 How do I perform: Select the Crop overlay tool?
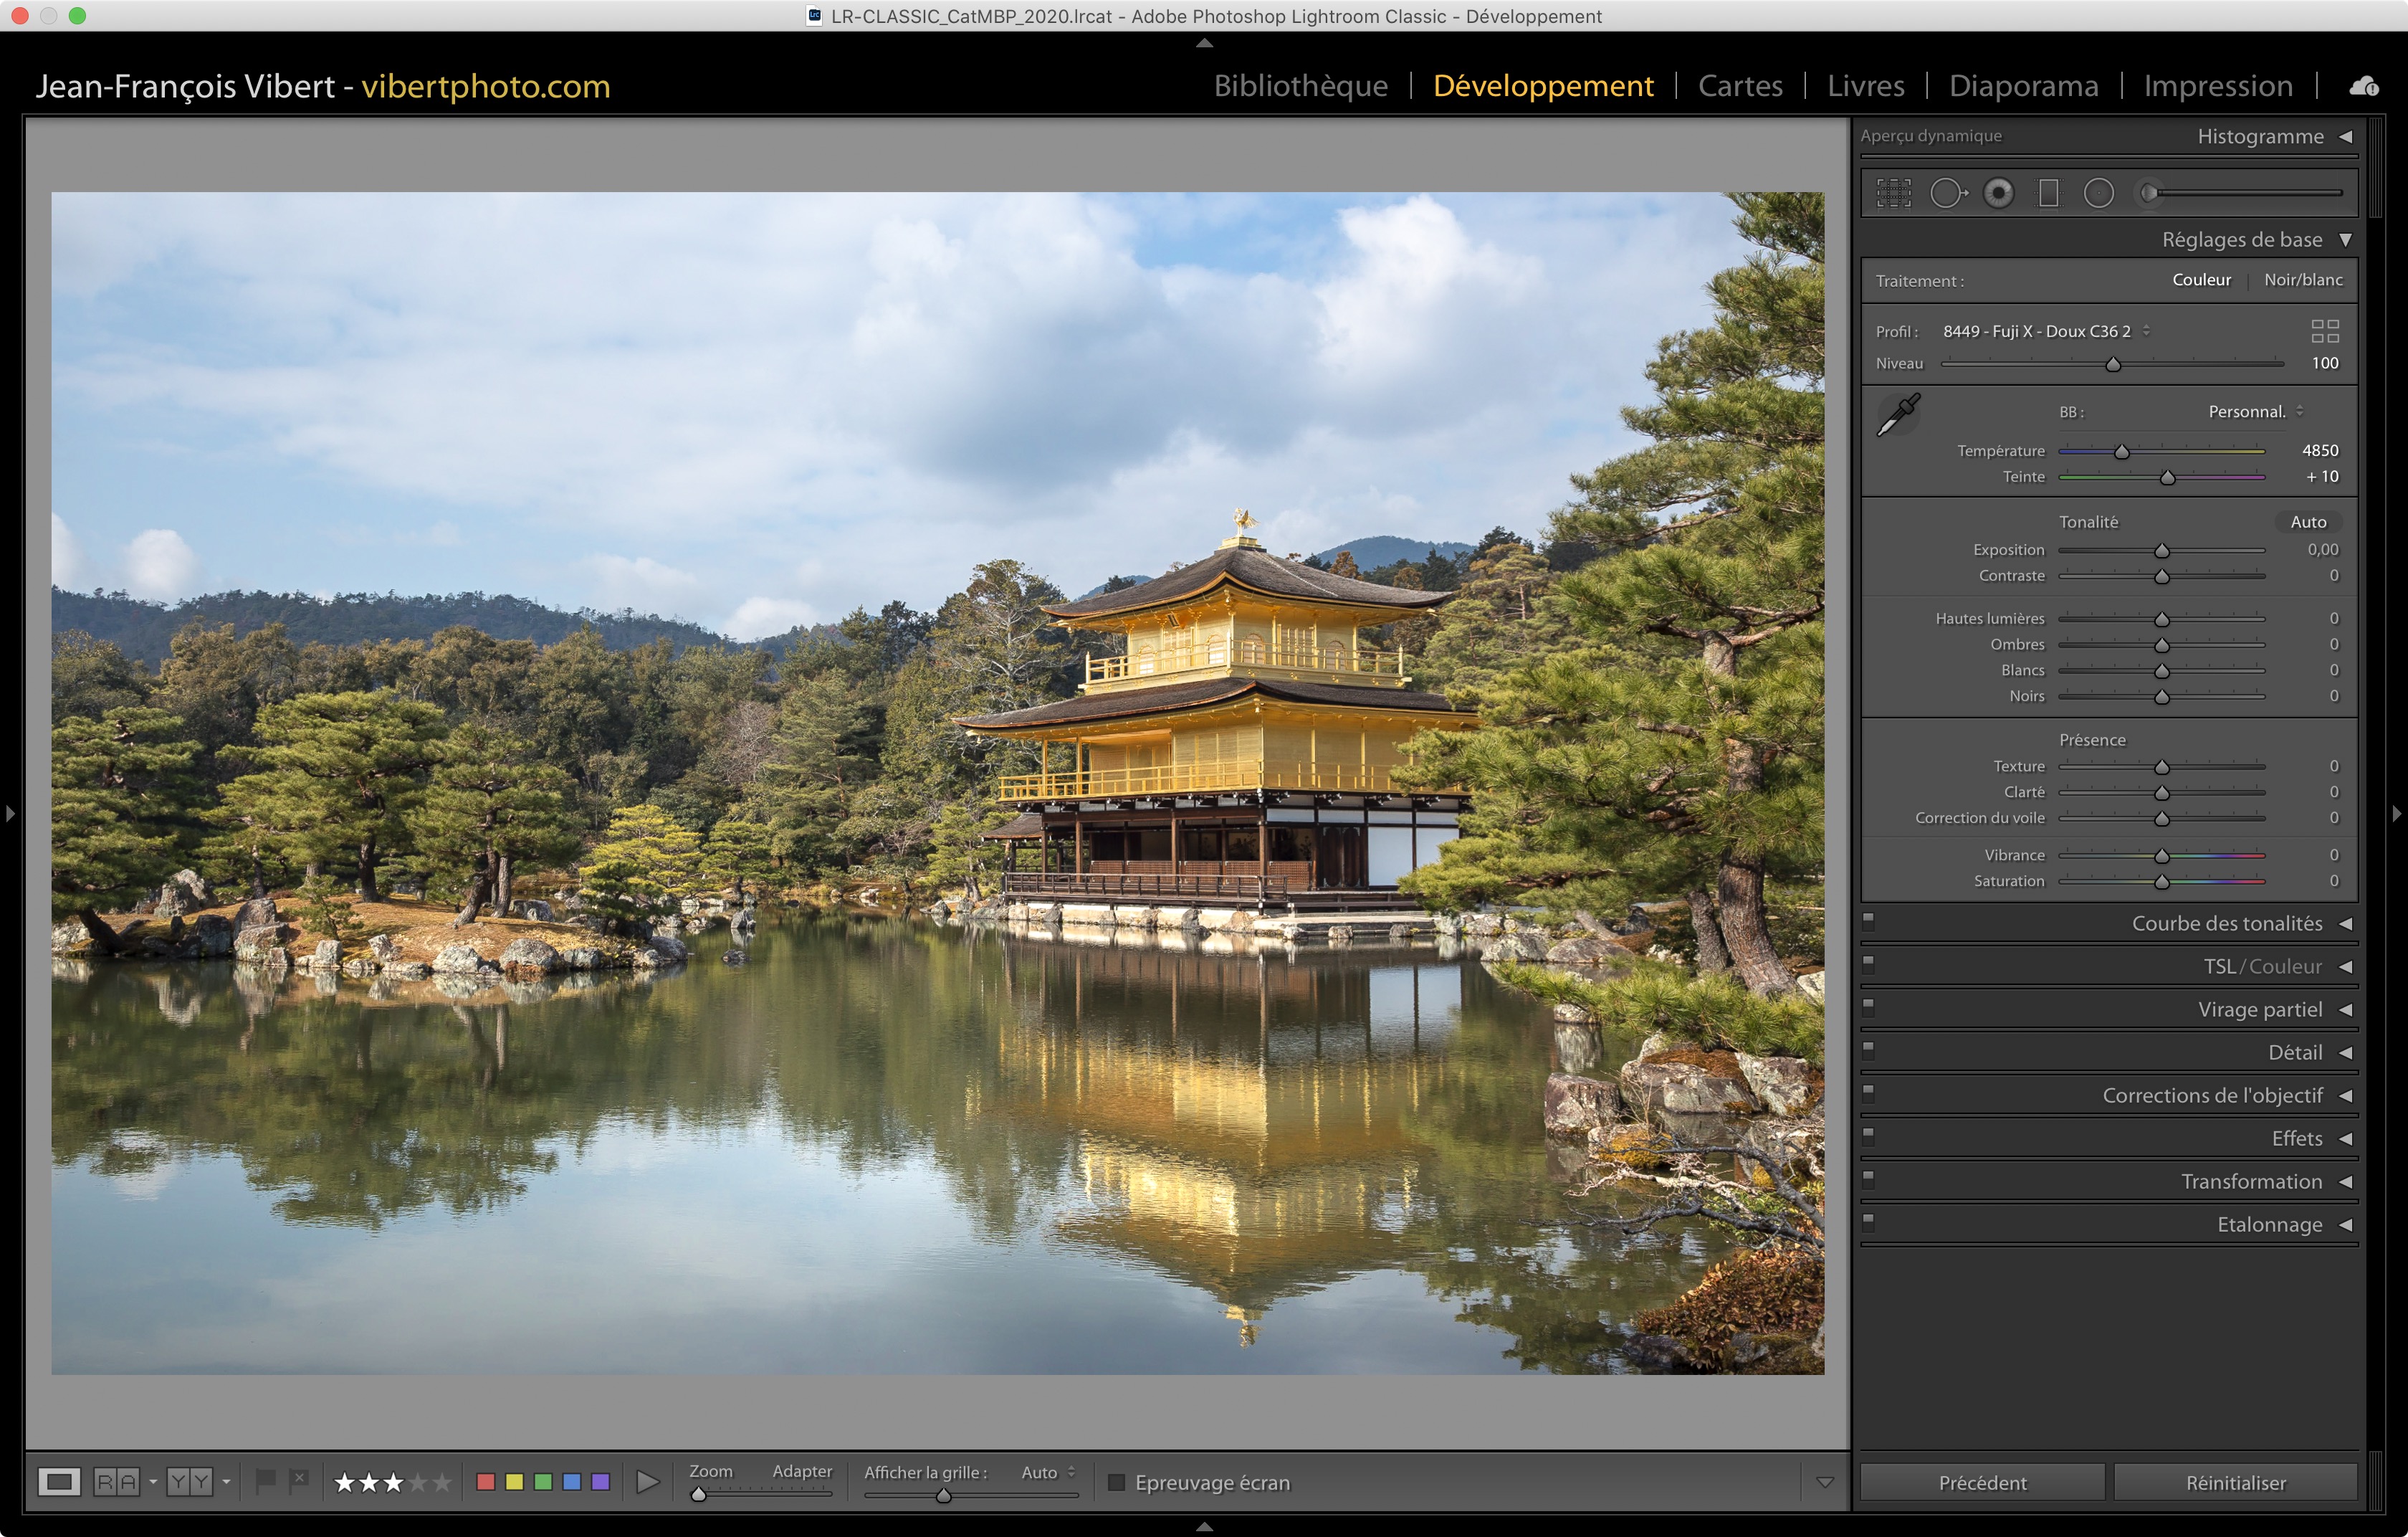point(1893,193)
